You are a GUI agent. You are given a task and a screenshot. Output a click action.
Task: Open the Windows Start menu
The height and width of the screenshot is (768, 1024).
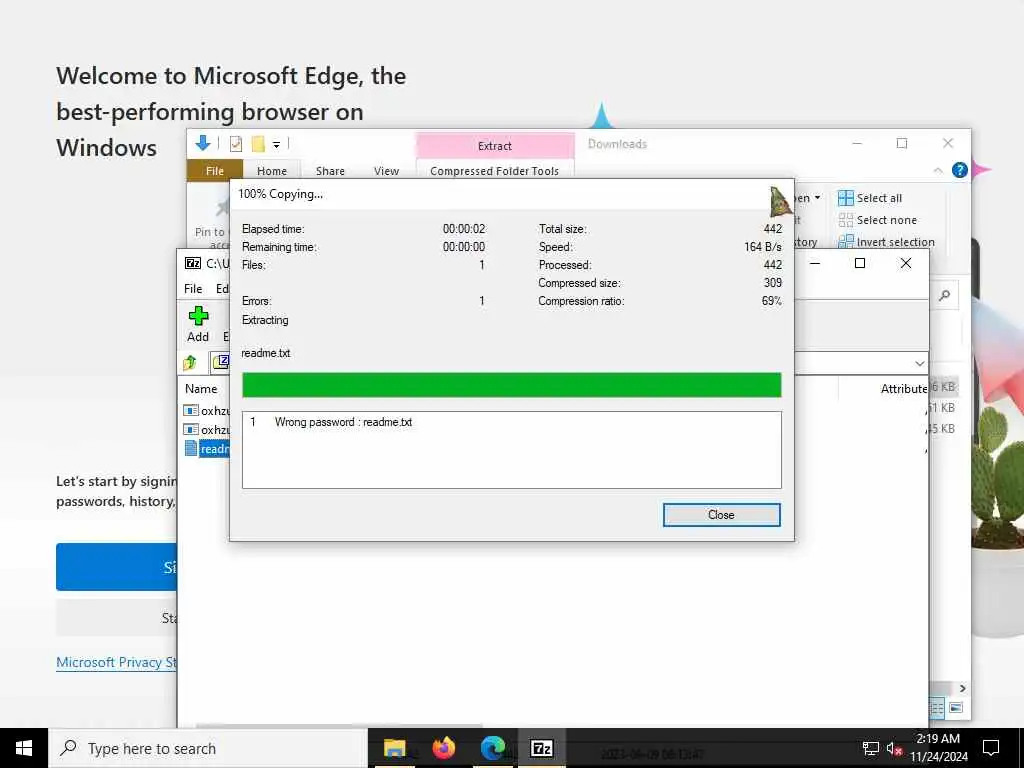pyautogui.click(x=24, y=748)
